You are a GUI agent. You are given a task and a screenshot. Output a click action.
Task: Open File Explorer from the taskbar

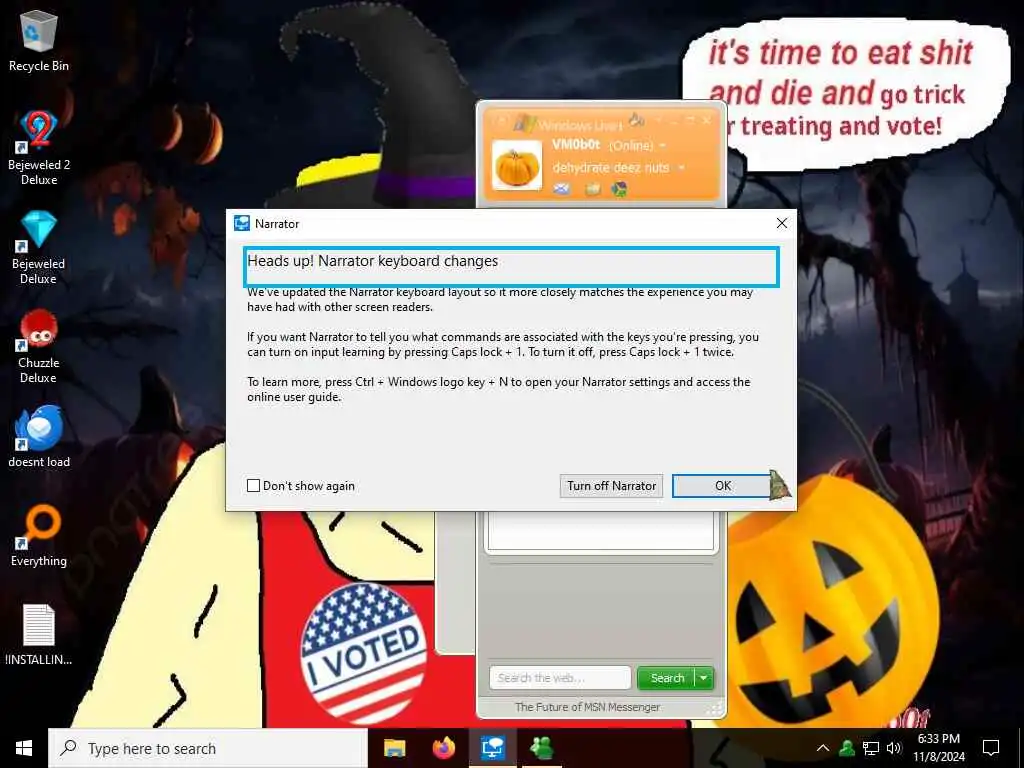click(394, 748)
